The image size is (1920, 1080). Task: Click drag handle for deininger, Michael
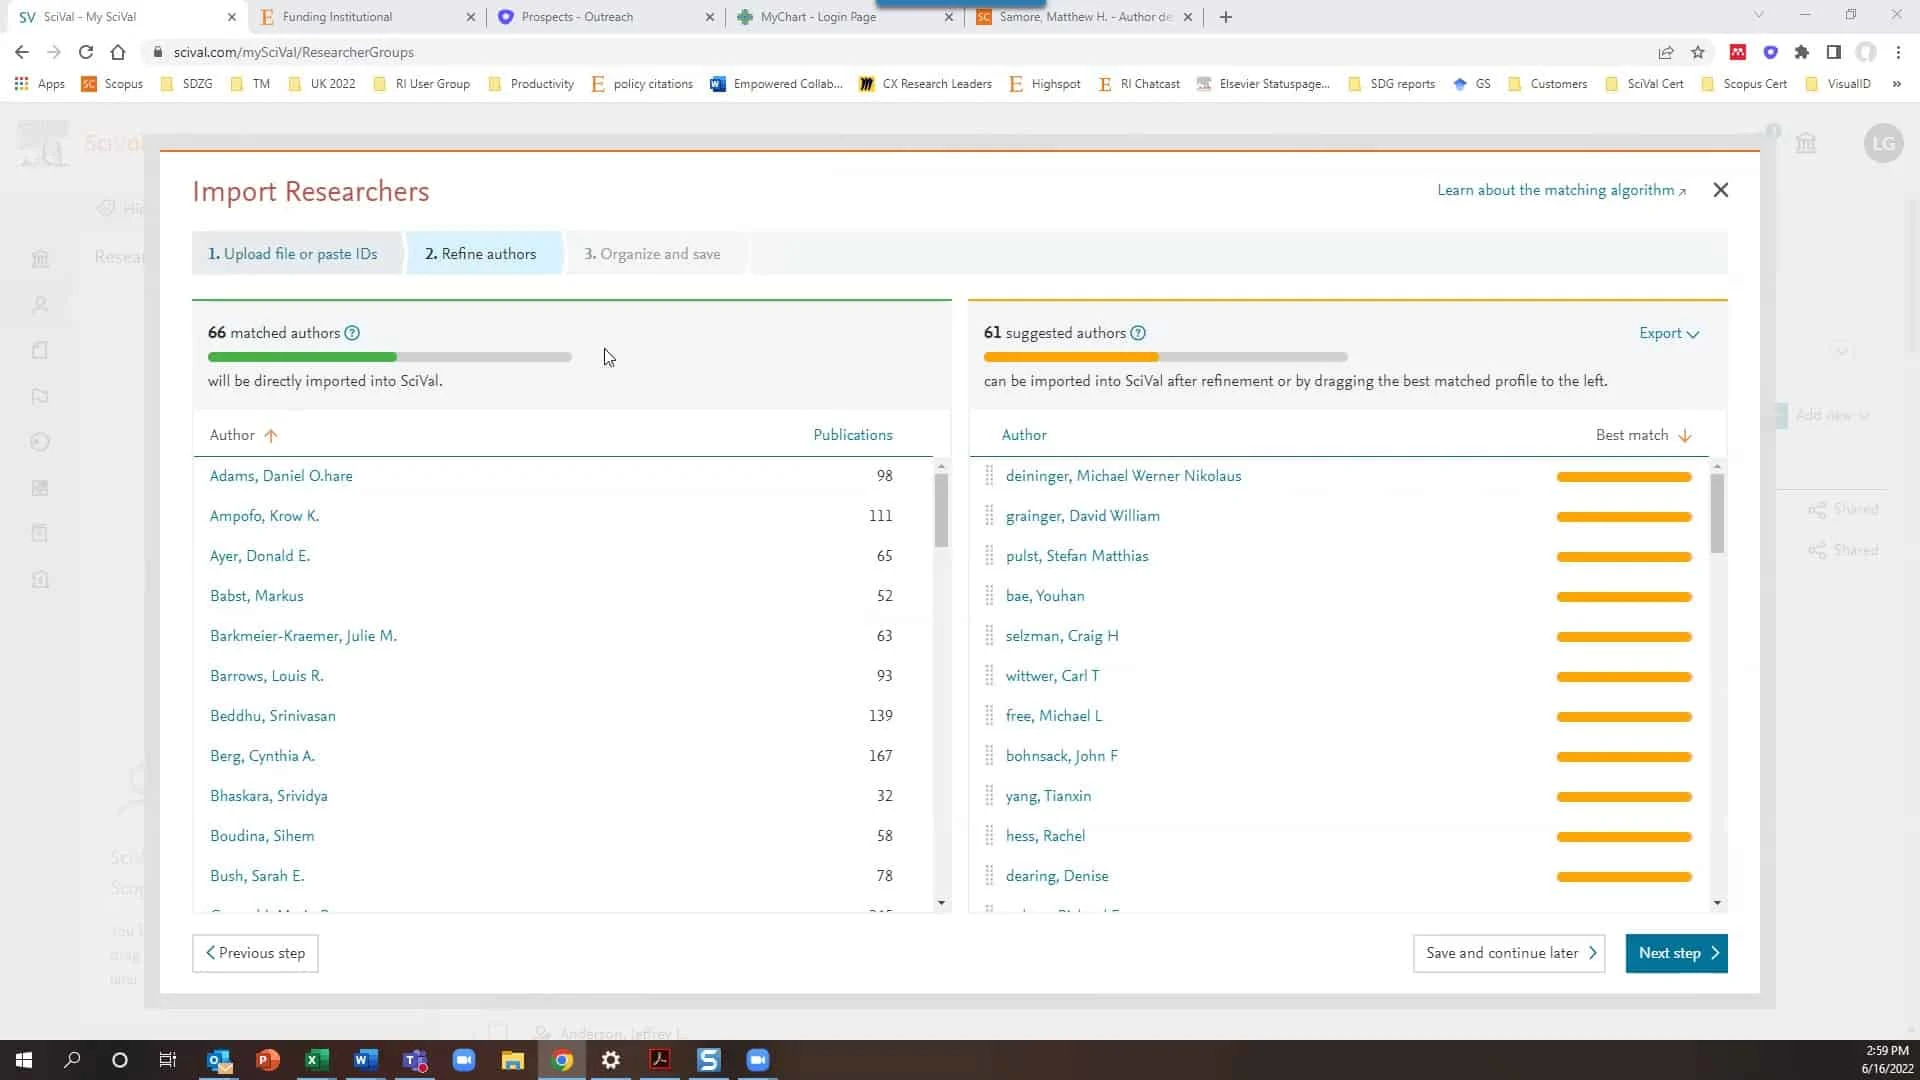click(x=989, y=476)
